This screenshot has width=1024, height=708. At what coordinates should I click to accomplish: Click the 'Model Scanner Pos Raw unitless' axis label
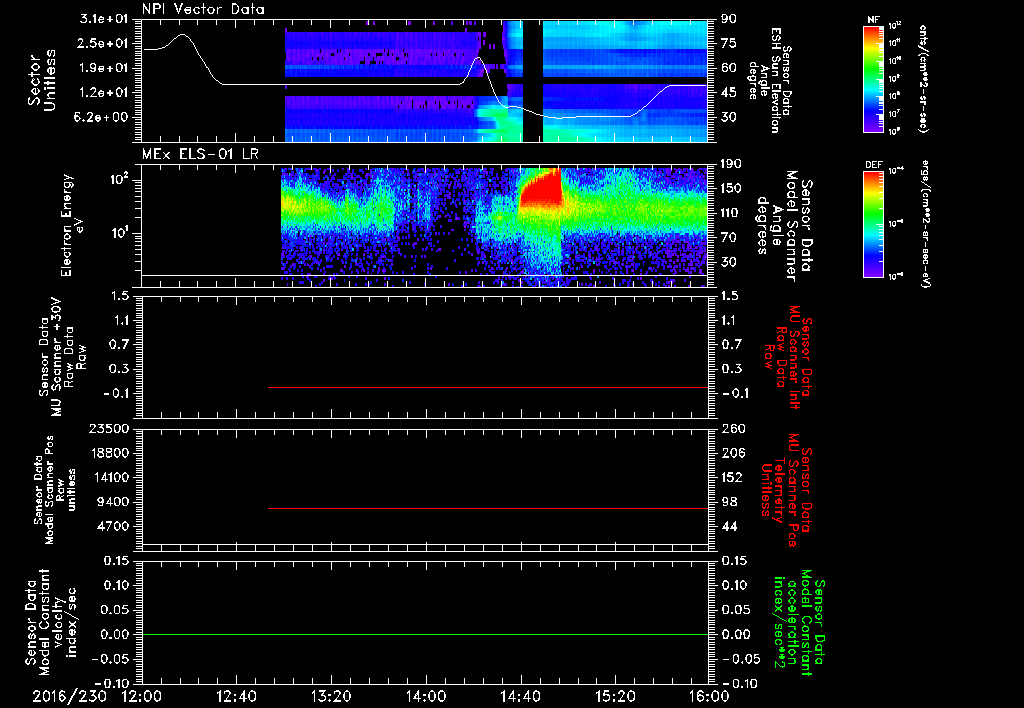55,490
